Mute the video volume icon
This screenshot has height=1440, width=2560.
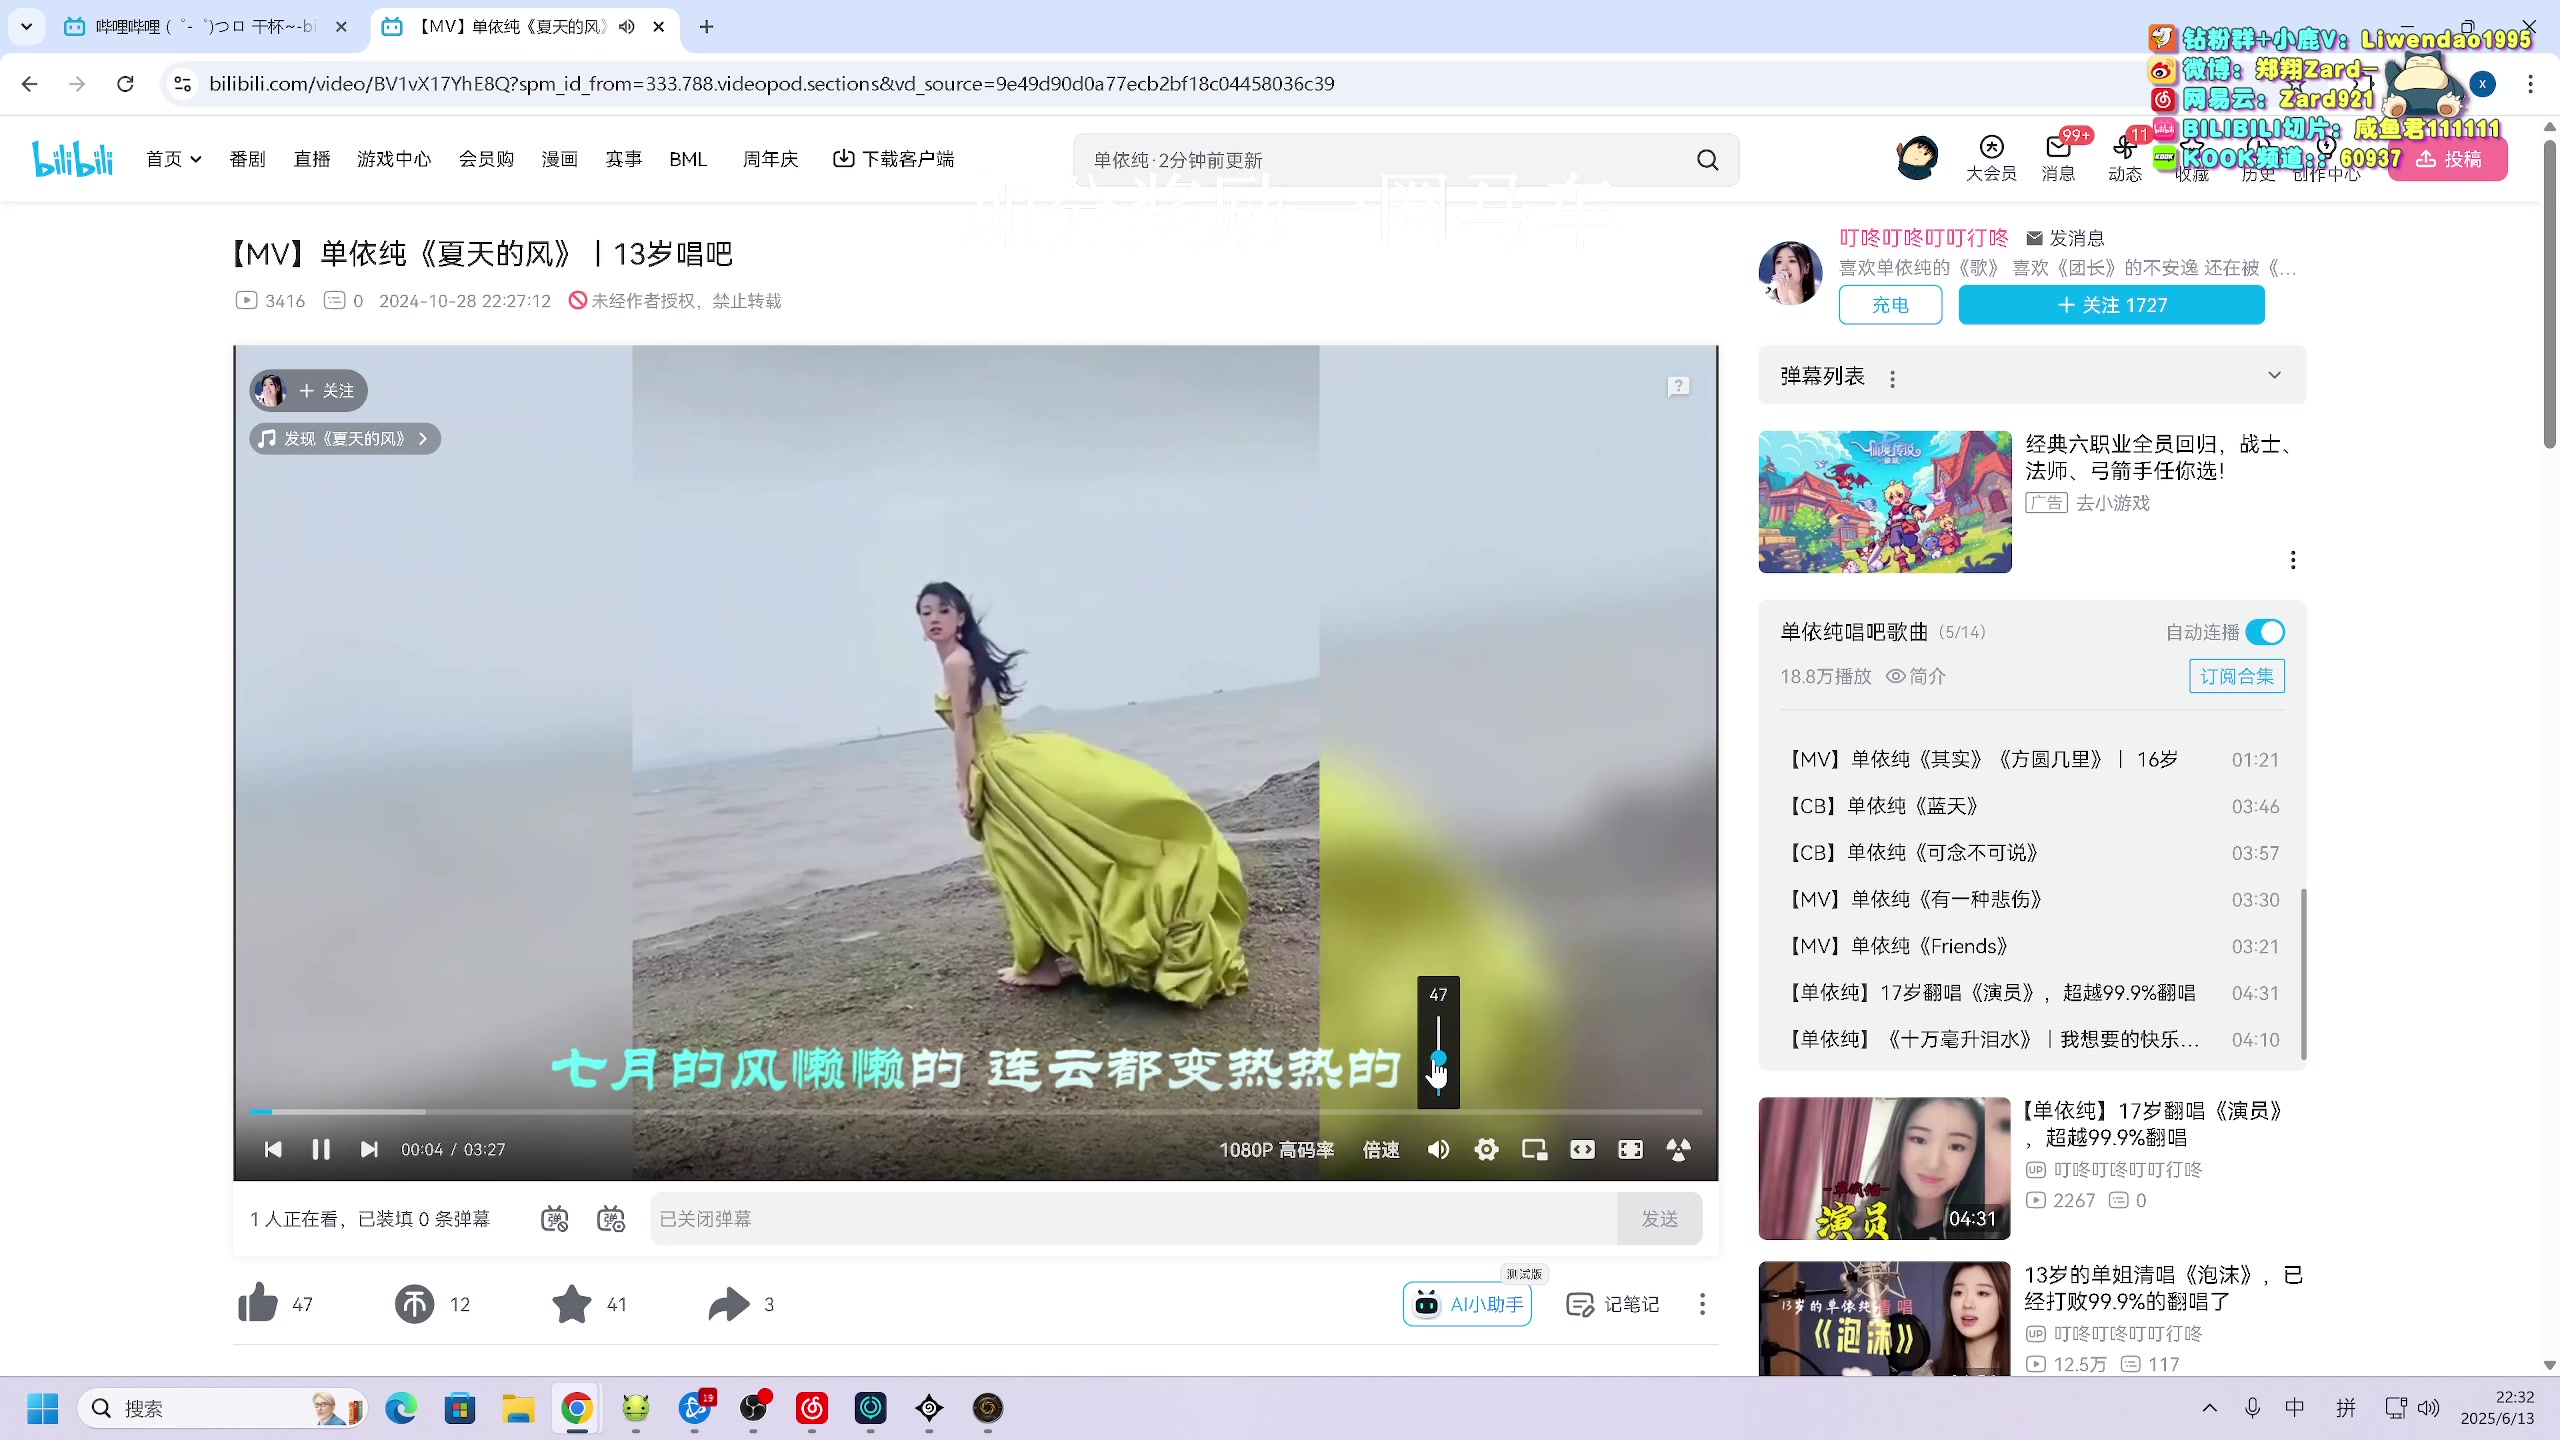coord(1438,1149)
